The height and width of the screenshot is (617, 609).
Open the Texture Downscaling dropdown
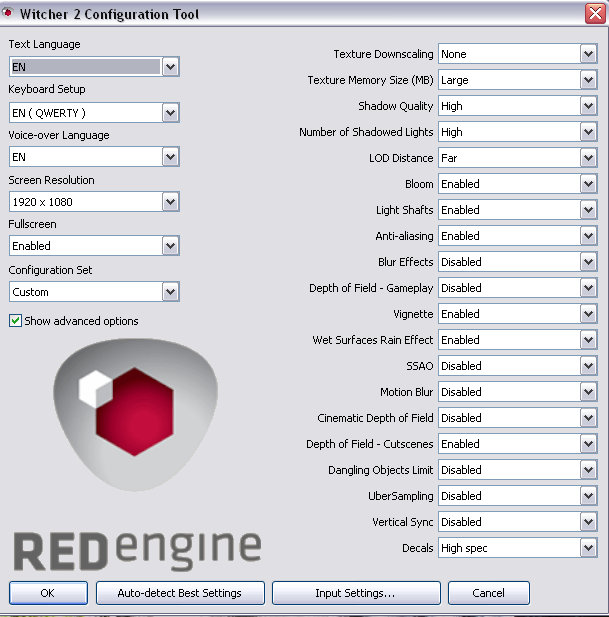pyautogui.click(x=518, y=54)
